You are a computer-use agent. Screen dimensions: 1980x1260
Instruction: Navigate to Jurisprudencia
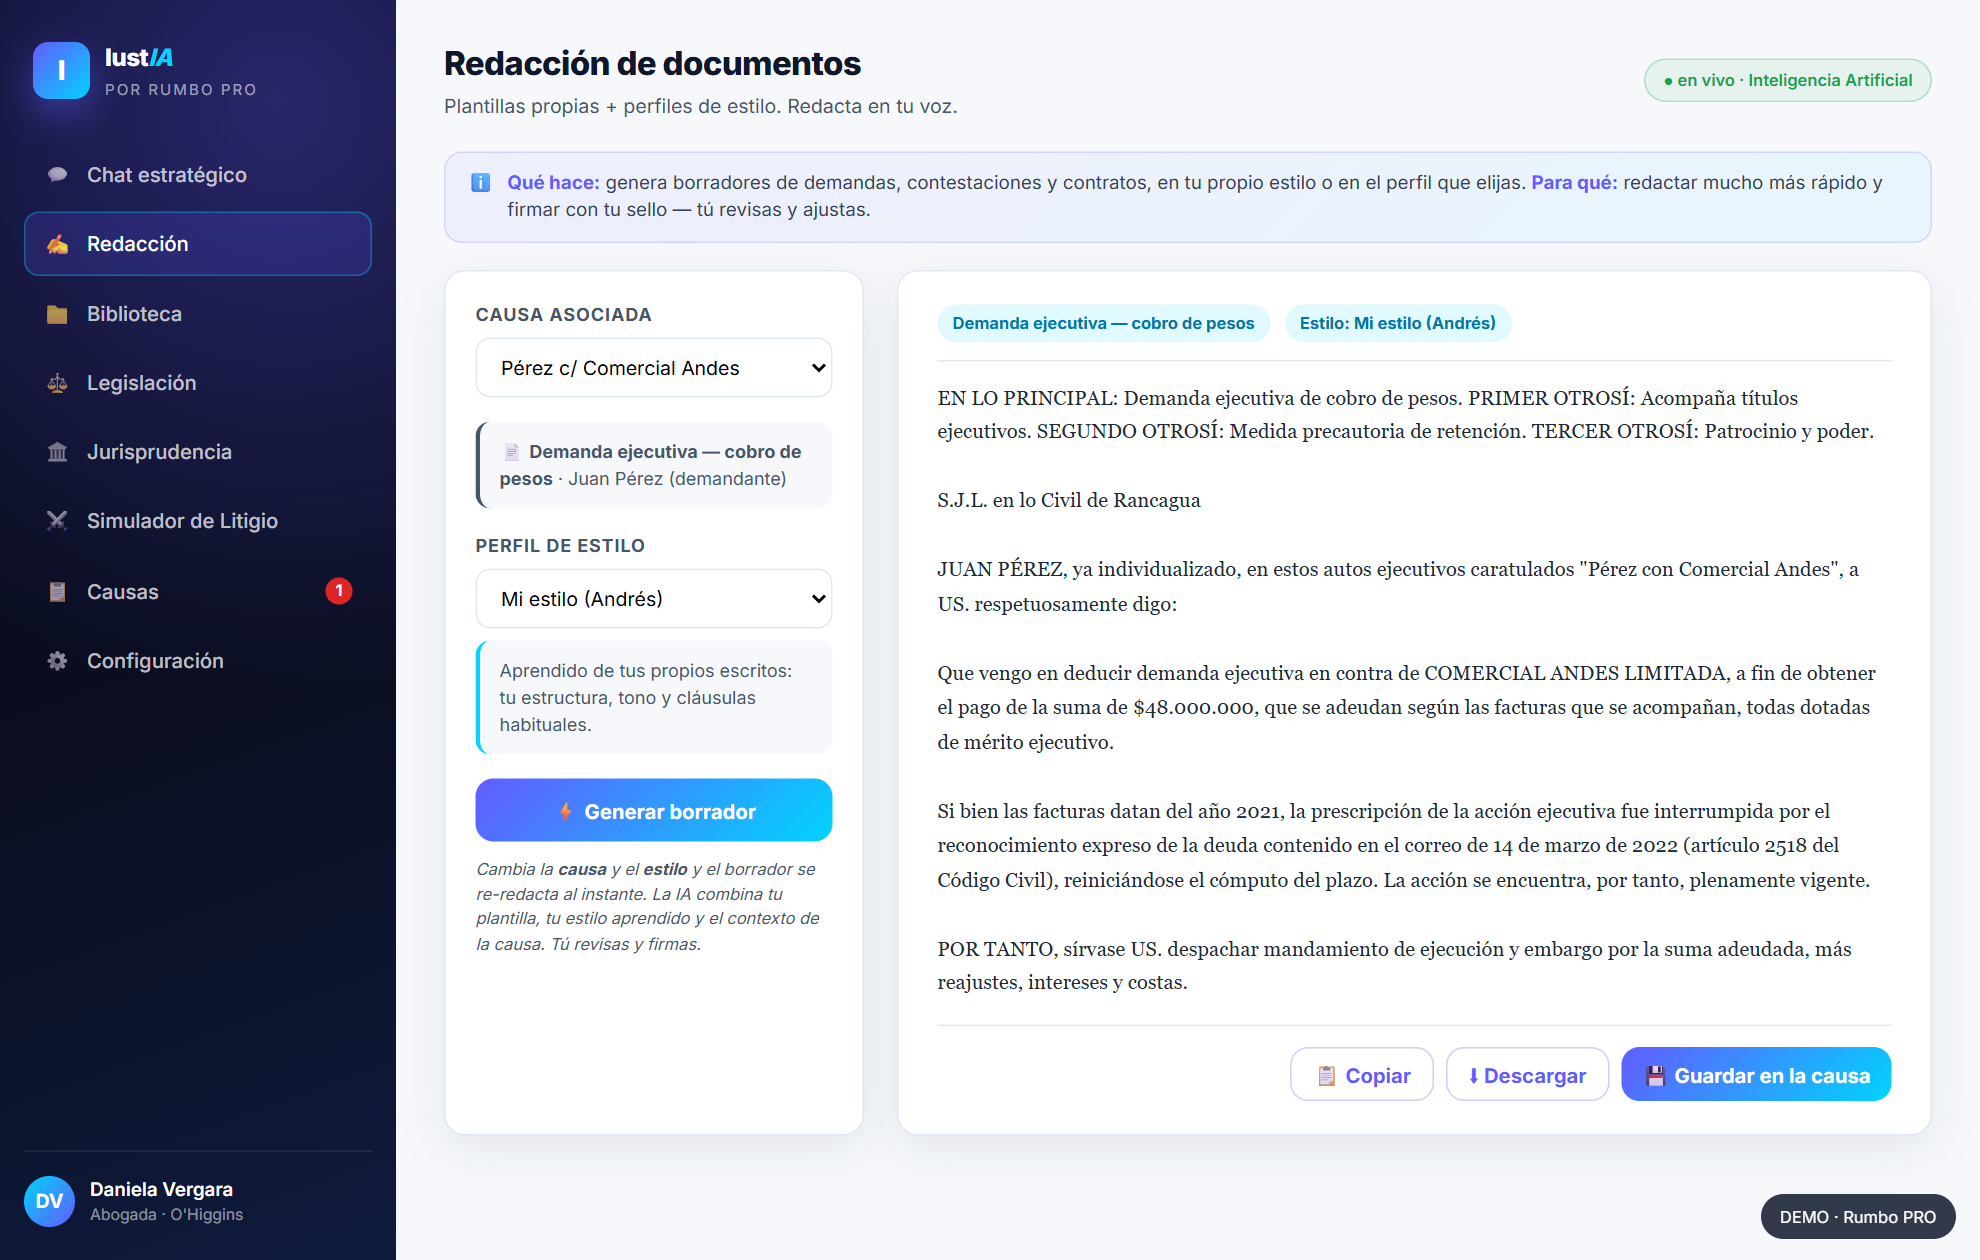point(198,452)
